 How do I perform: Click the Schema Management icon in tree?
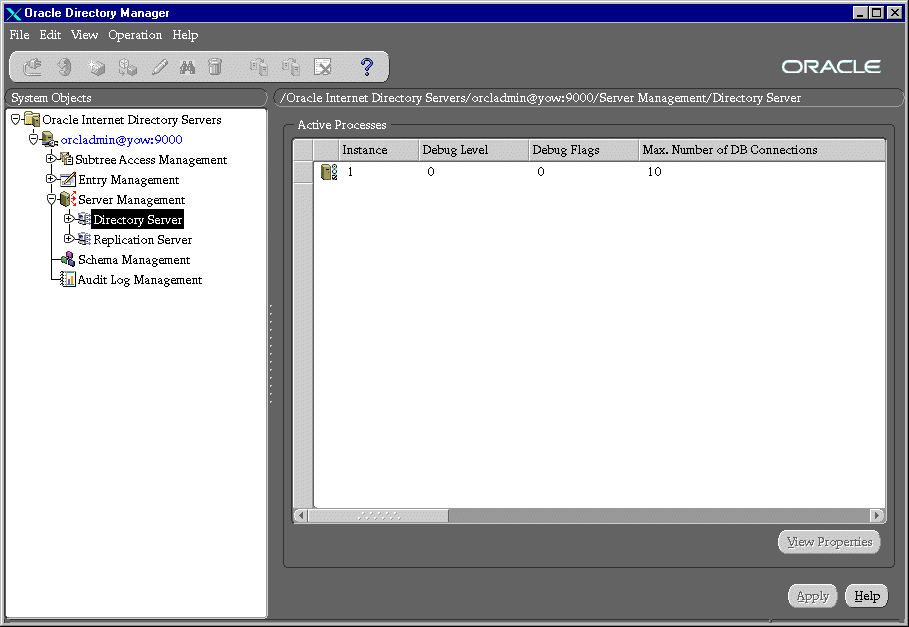(68, 260)
